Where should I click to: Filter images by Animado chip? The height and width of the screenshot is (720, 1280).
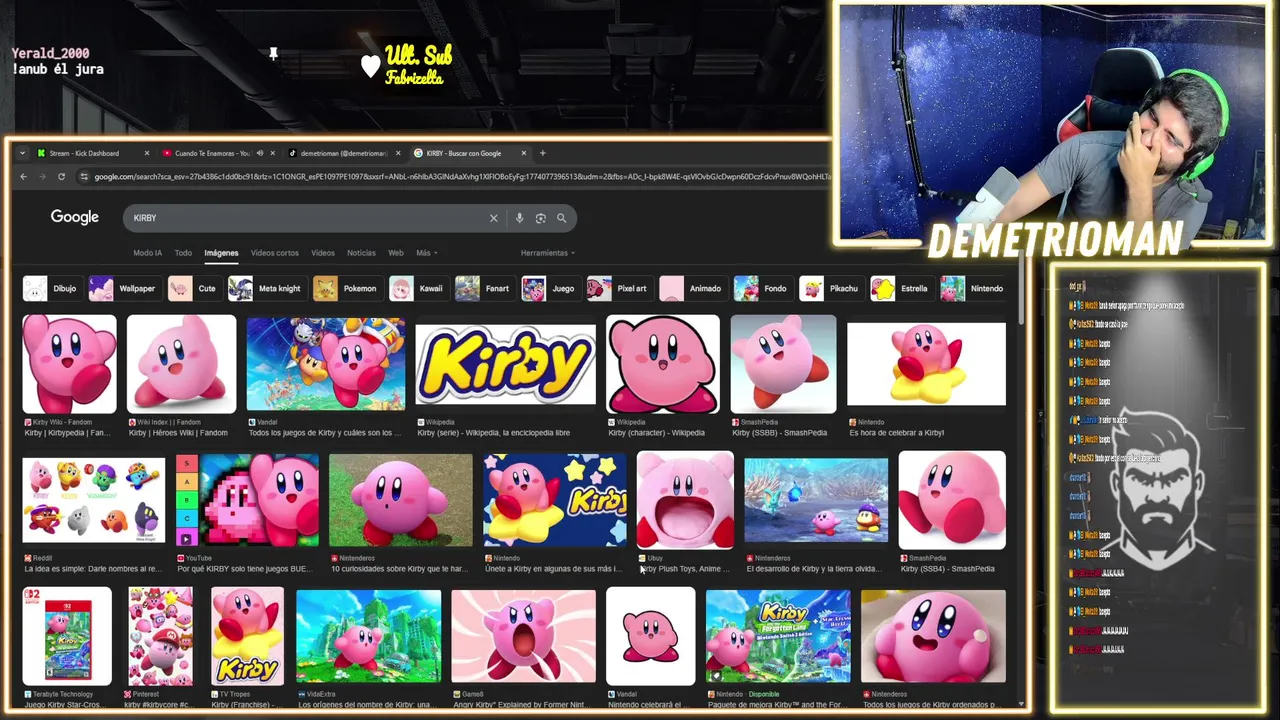coord(691,289)
